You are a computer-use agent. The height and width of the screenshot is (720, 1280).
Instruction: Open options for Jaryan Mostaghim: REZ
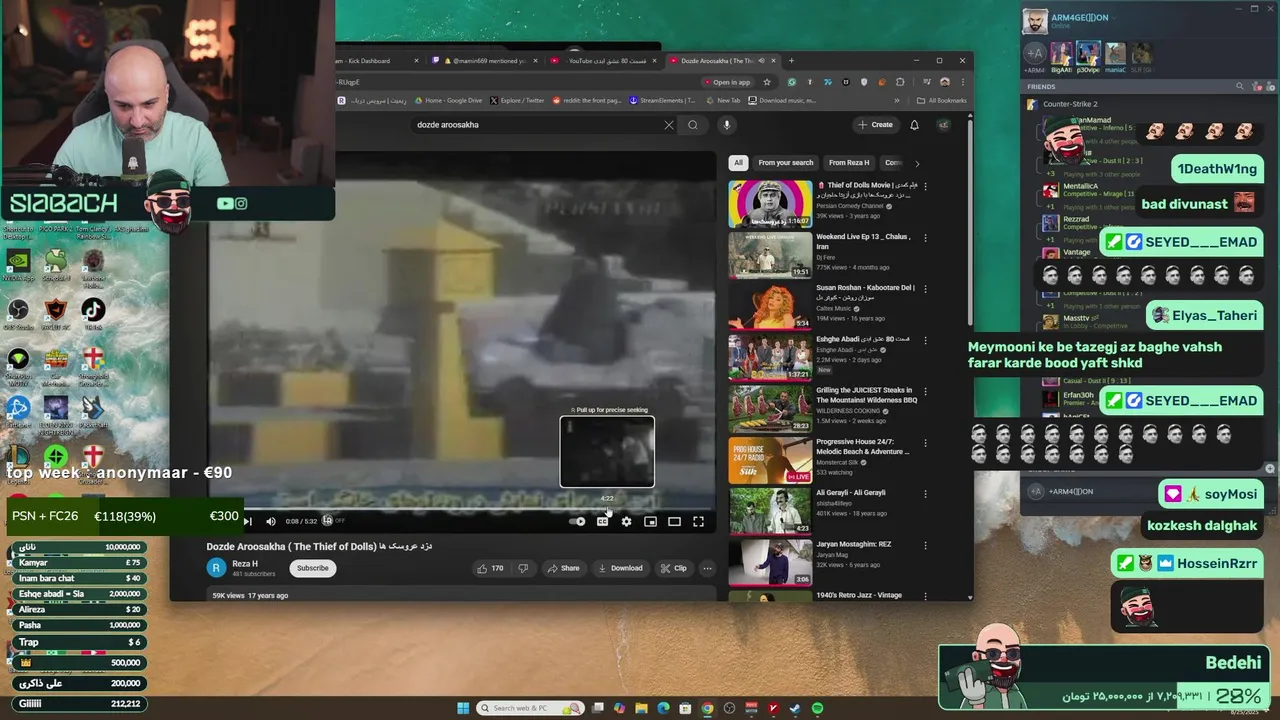(x=925, y=545)
